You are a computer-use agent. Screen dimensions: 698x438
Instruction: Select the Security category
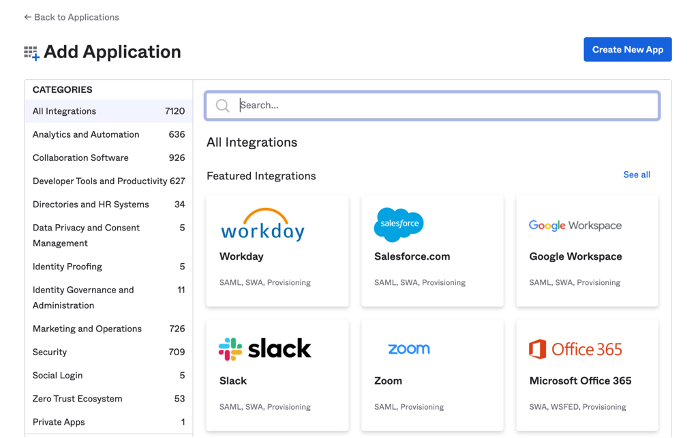coord(109,352)
